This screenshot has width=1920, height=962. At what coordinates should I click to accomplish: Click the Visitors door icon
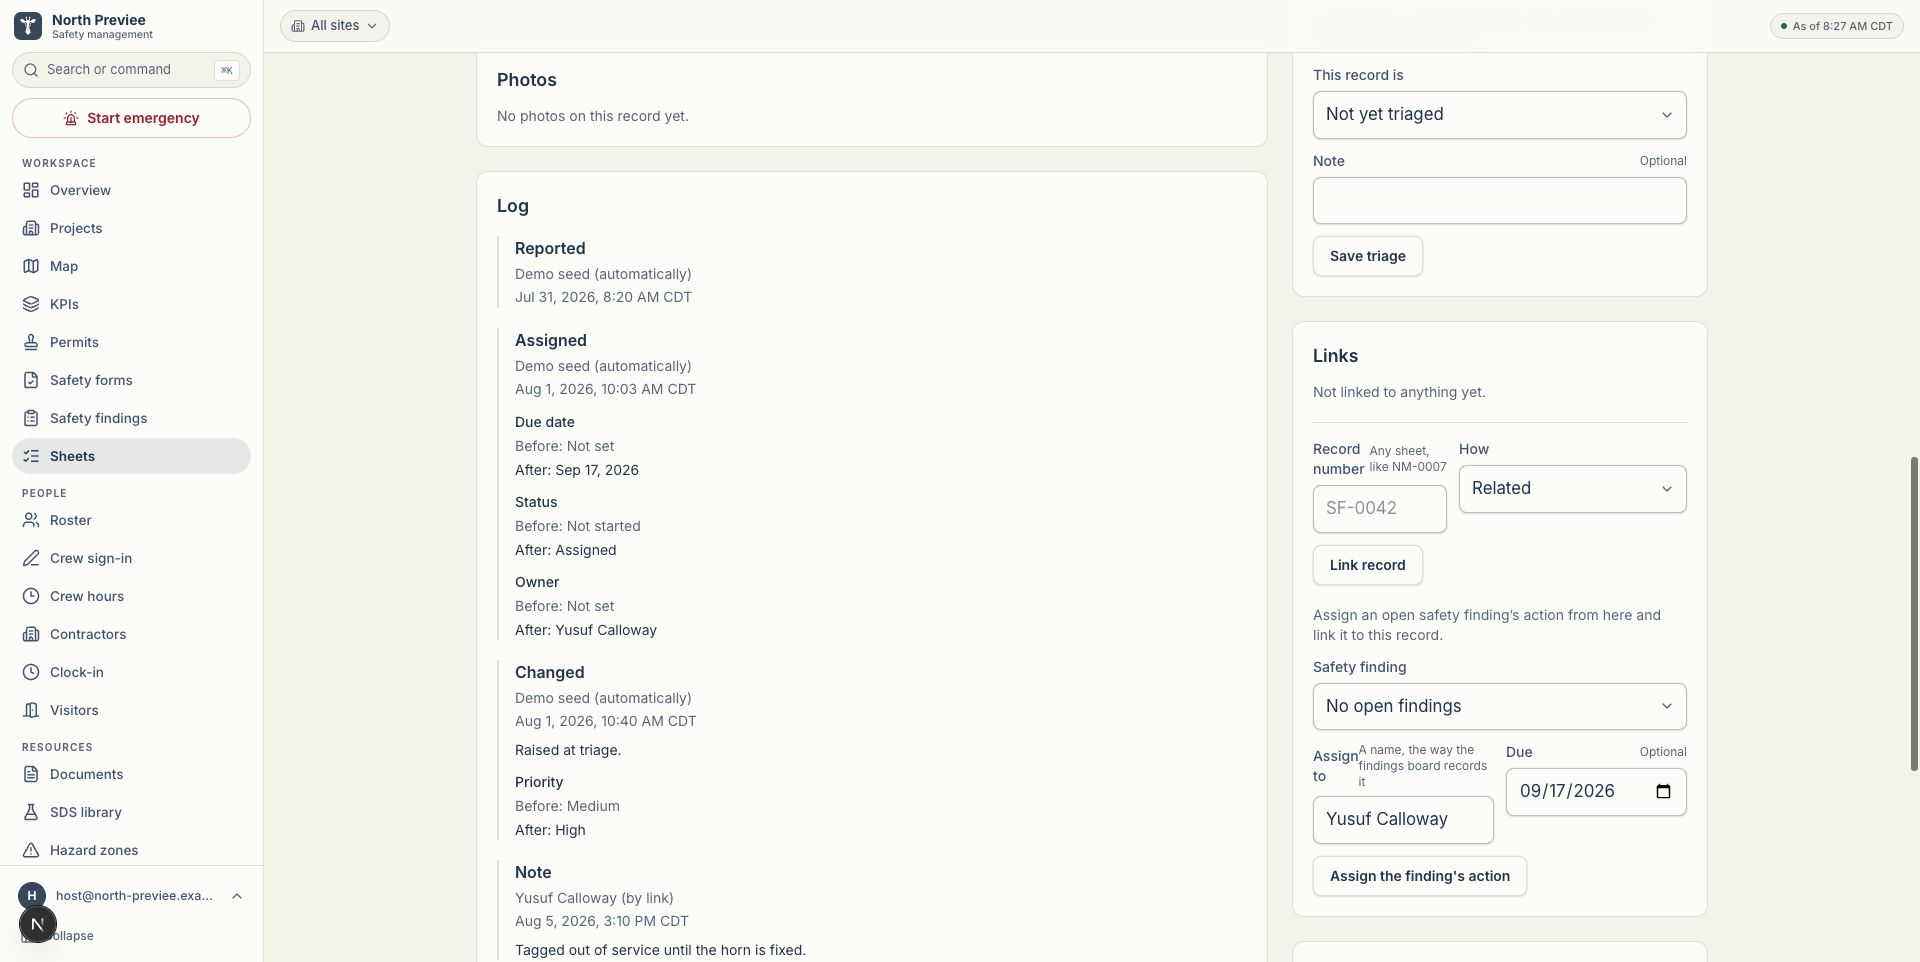coord(31,710)
